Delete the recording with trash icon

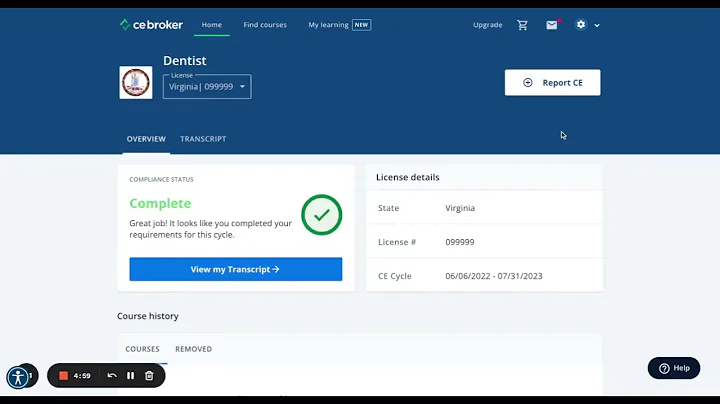click(149, 376)
